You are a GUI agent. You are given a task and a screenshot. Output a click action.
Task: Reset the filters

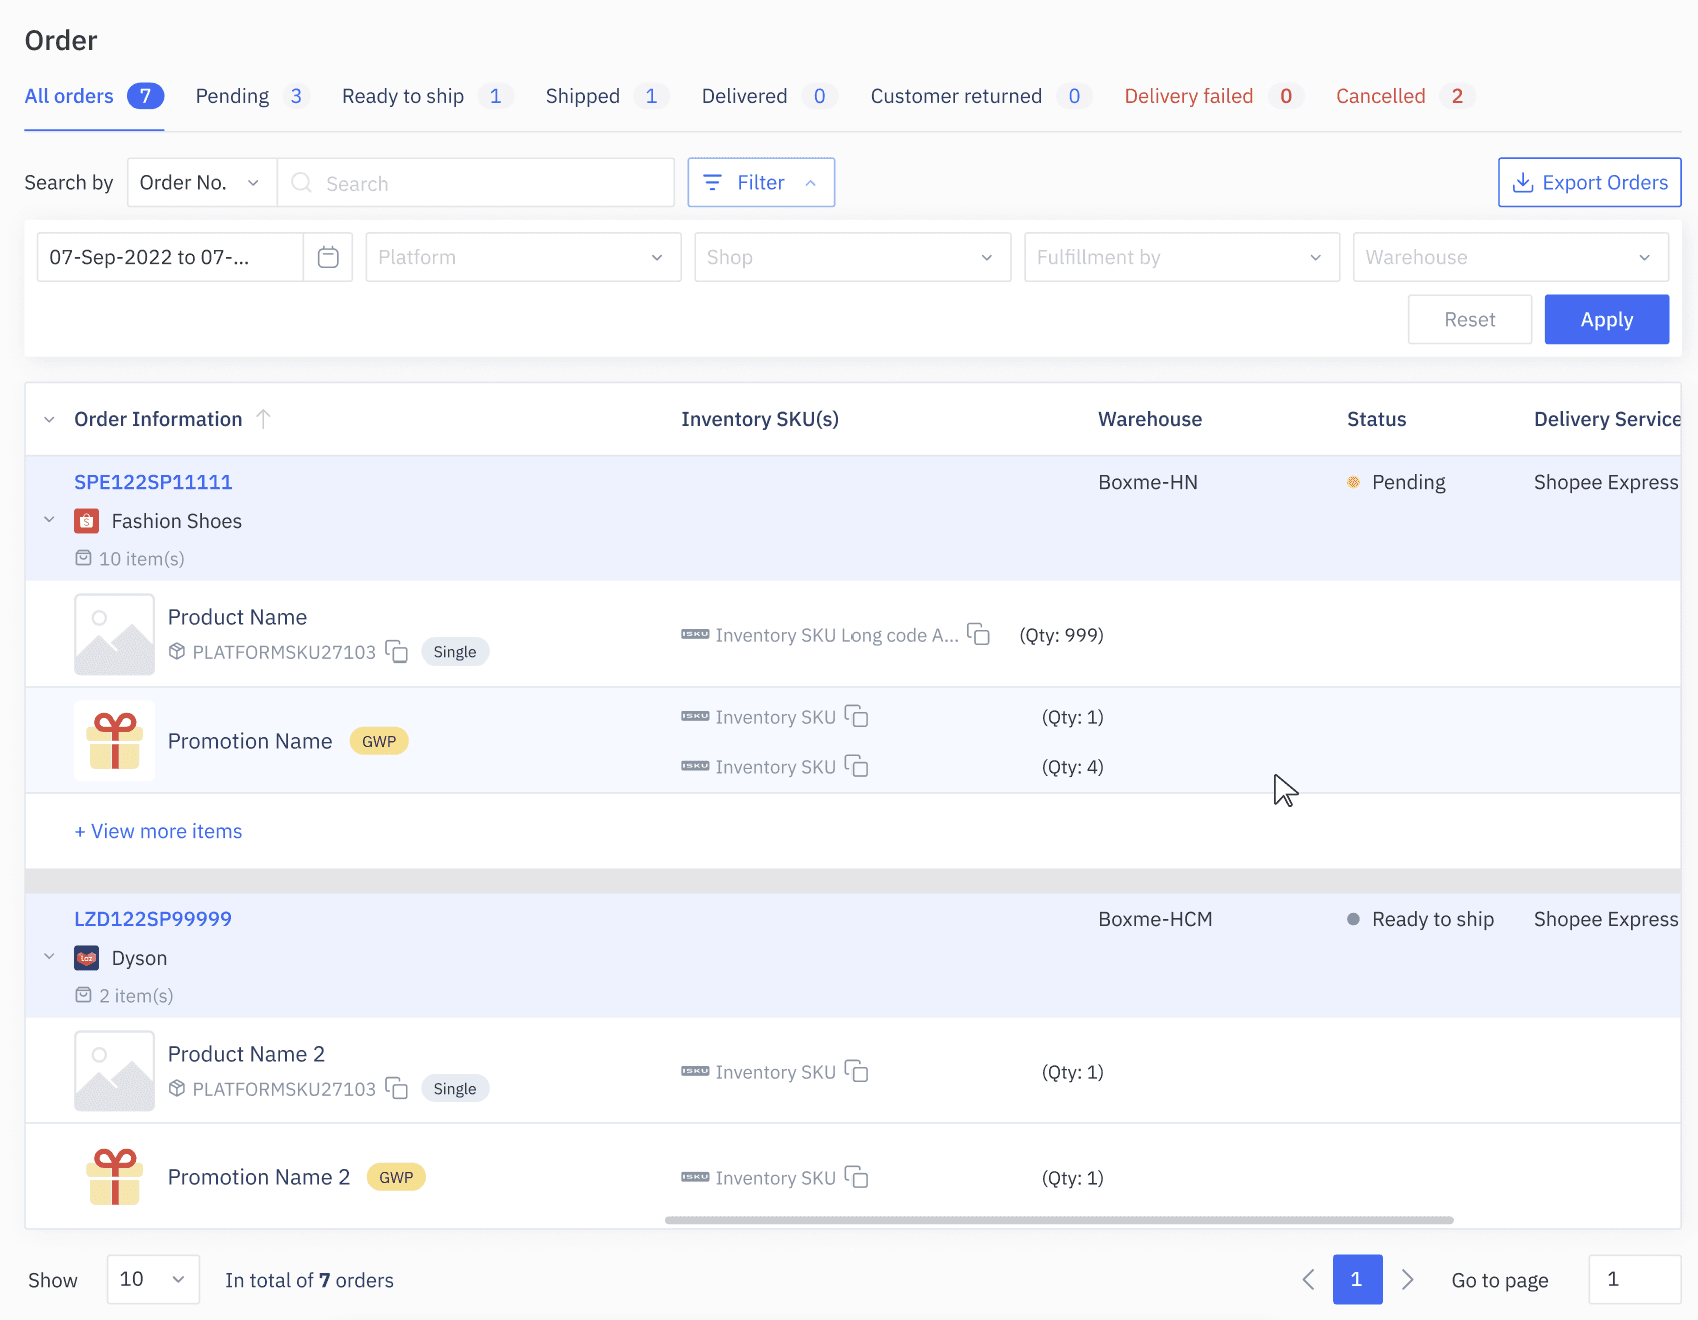(1470, 320)
